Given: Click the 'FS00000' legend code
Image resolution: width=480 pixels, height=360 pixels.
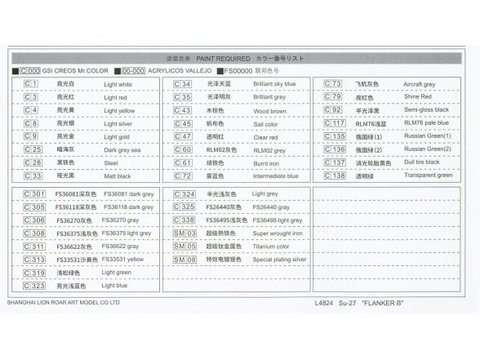Looking at the screenshot, I should (x=238, y=71).
